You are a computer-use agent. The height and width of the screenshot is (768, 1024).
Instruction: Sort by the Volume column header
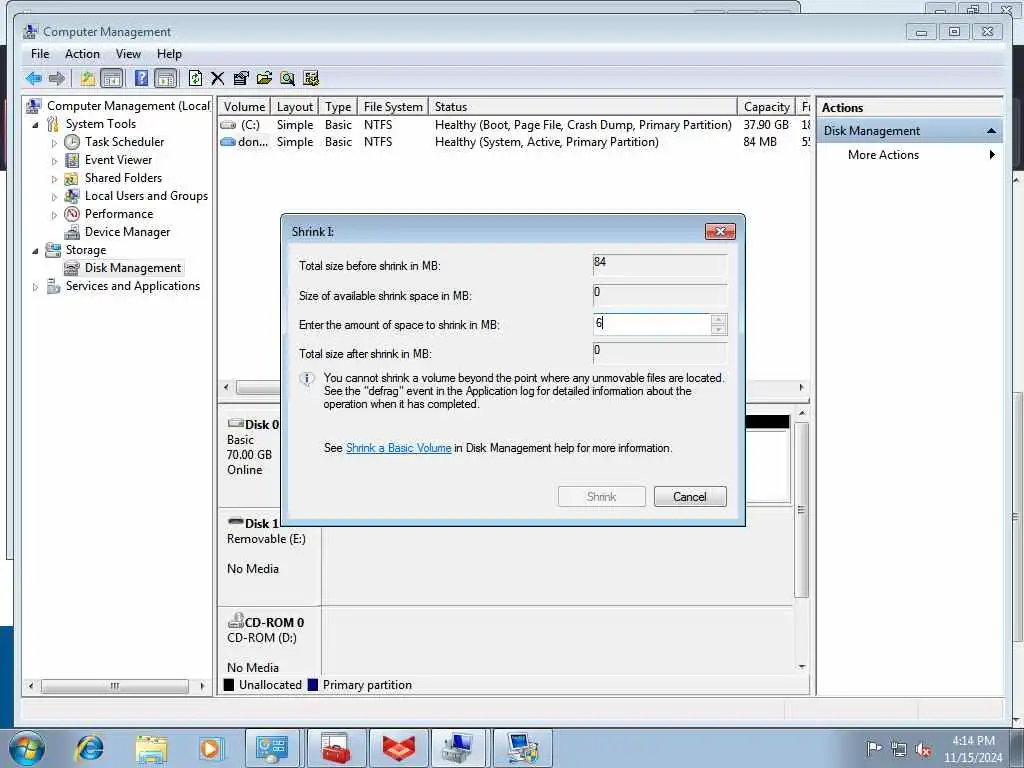tap(244, 106)
